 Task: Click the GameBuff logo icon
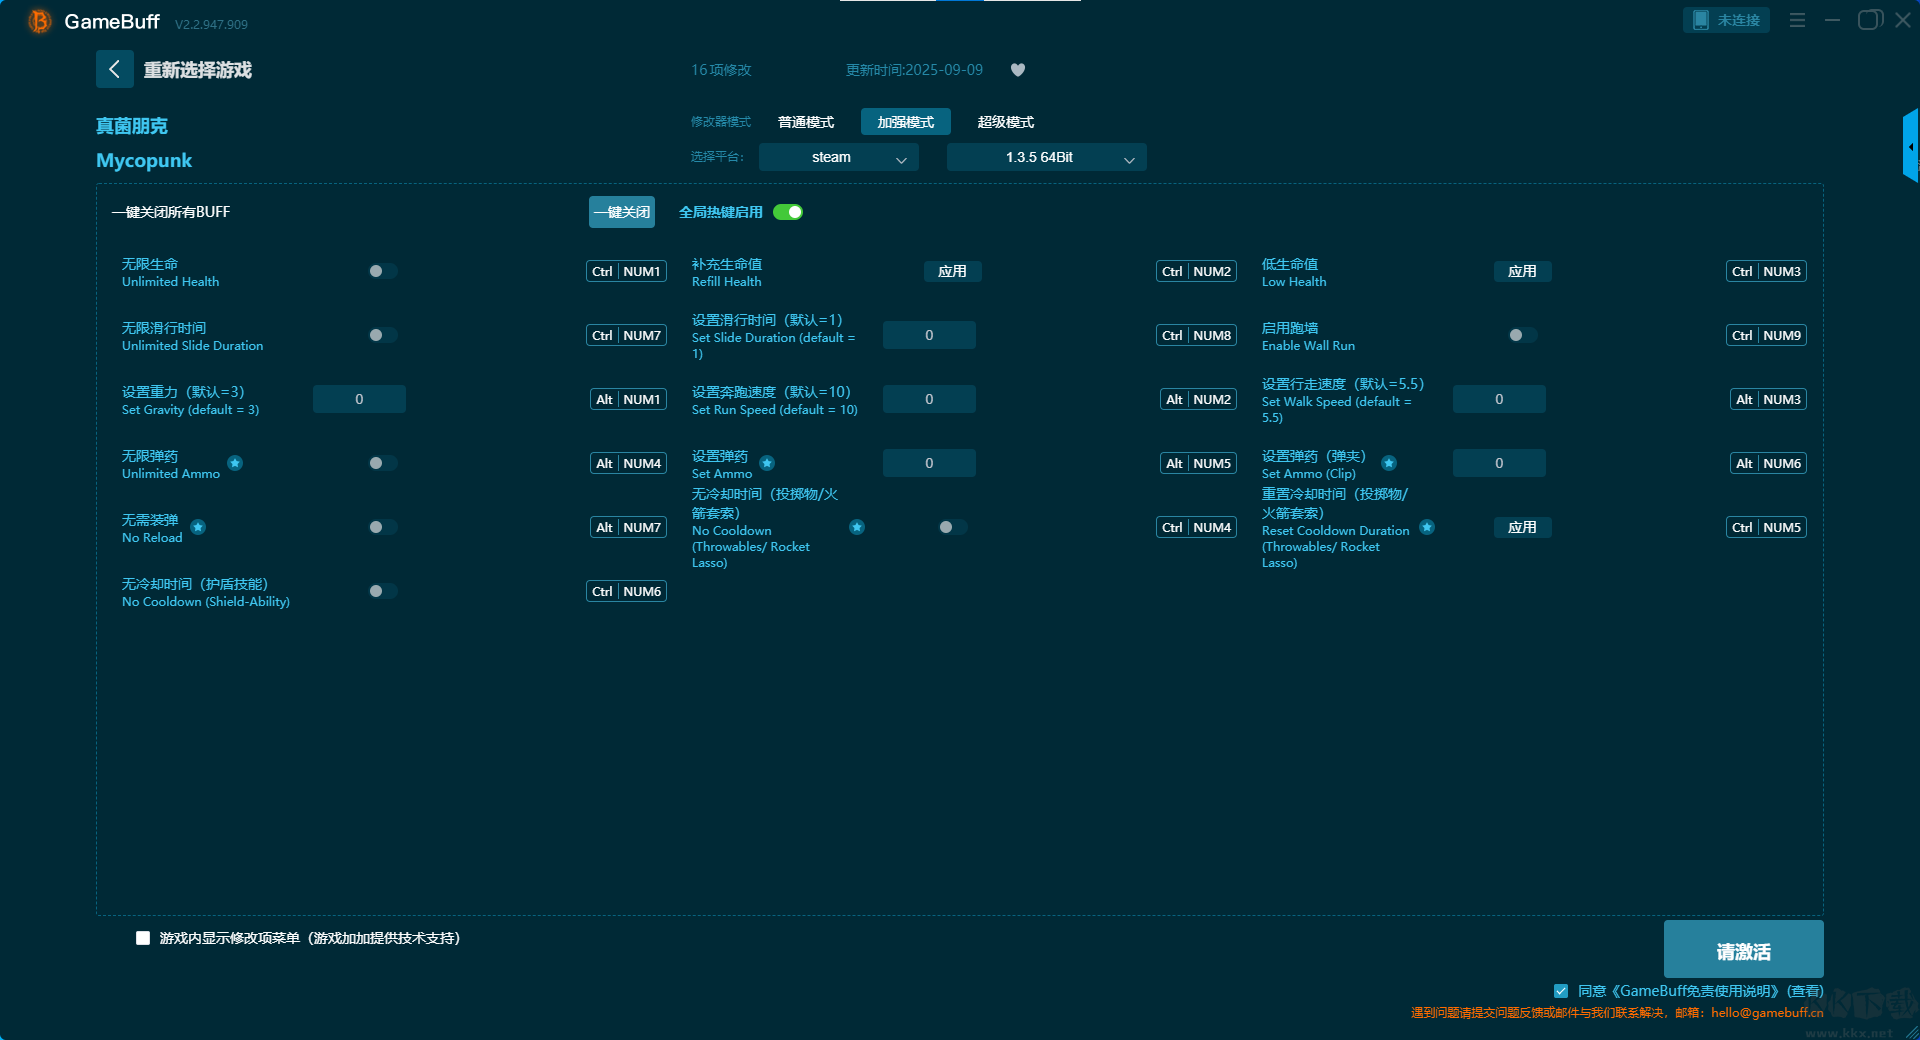[x=39, y=21]
